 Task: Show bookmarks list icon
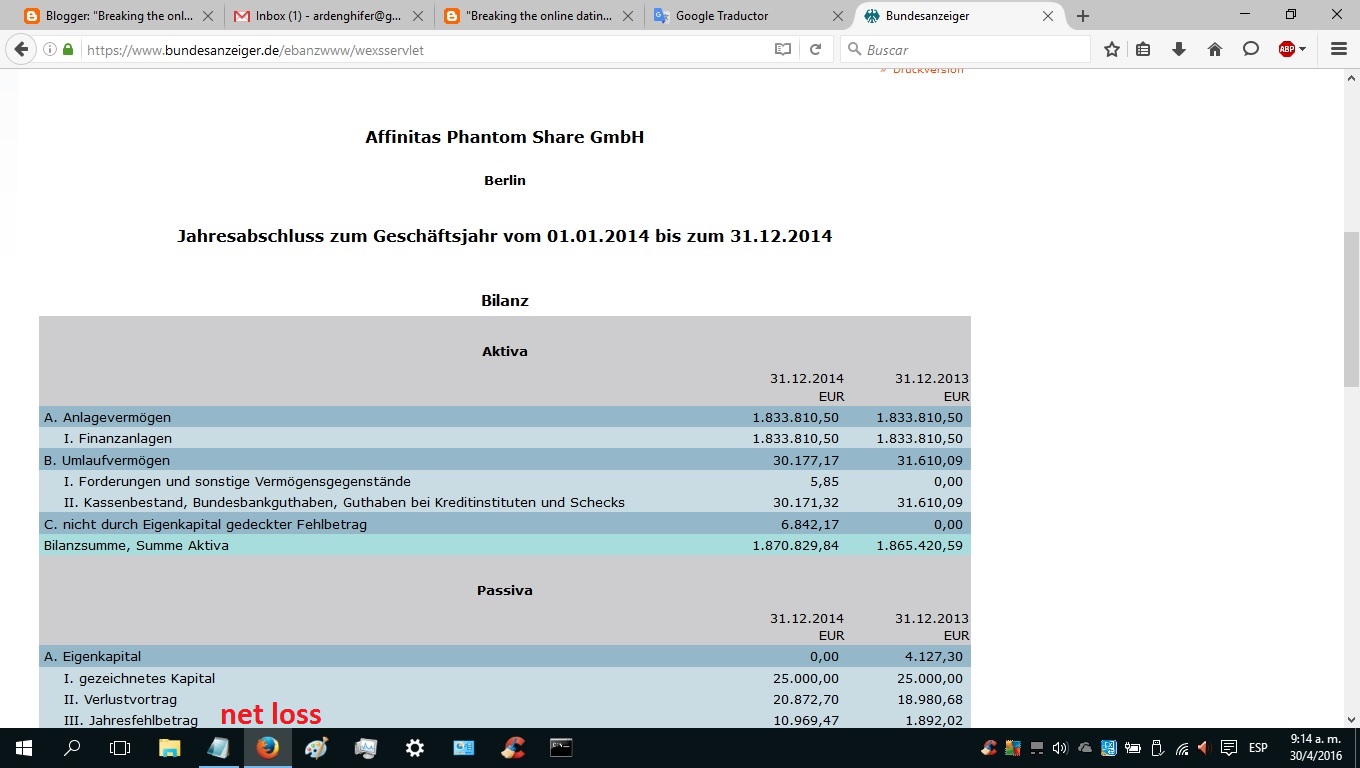click(x=1144, y=49)
